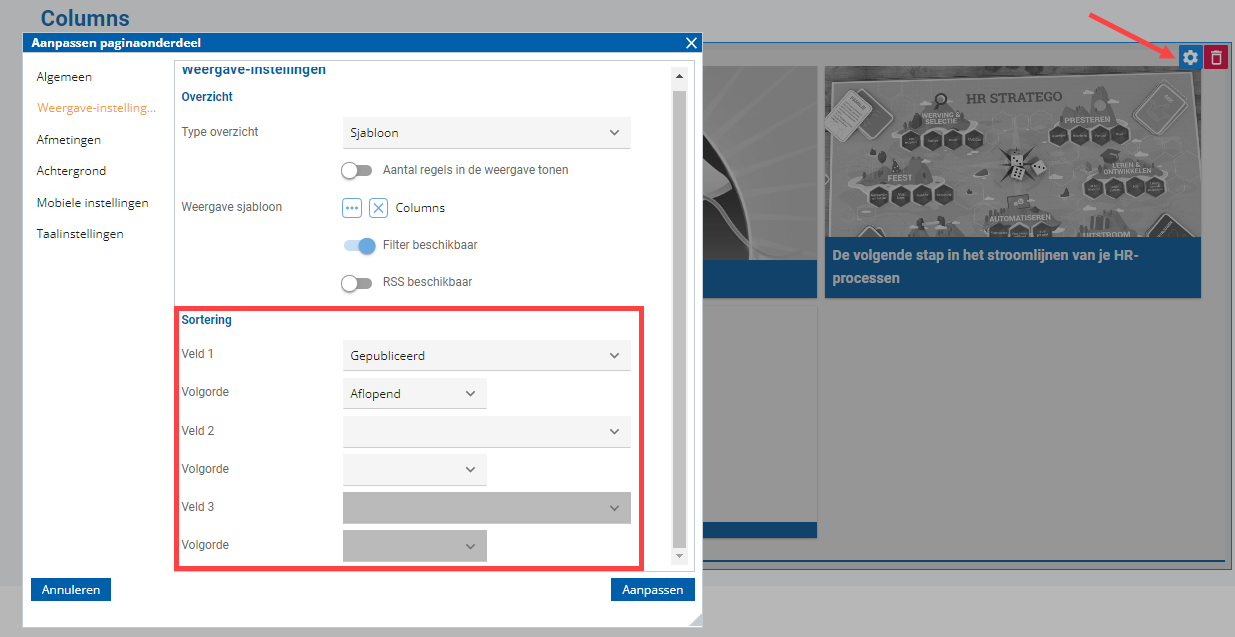Browse for a template with the ellipsis icon
Viewport: 1235px width, 637px height.
pos(352,208)
